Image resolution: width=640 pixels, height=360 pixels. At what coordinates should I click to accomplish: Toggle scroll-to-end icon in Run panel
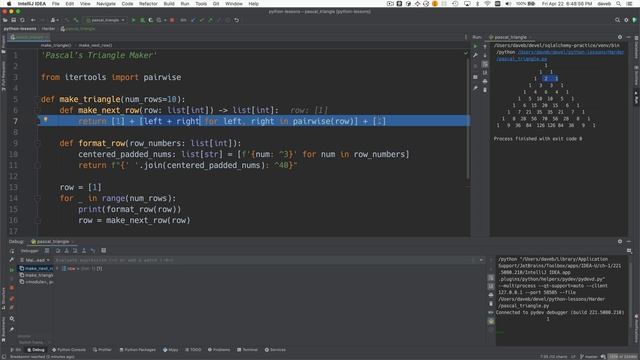pyautogui.click(x=485, y=73)
